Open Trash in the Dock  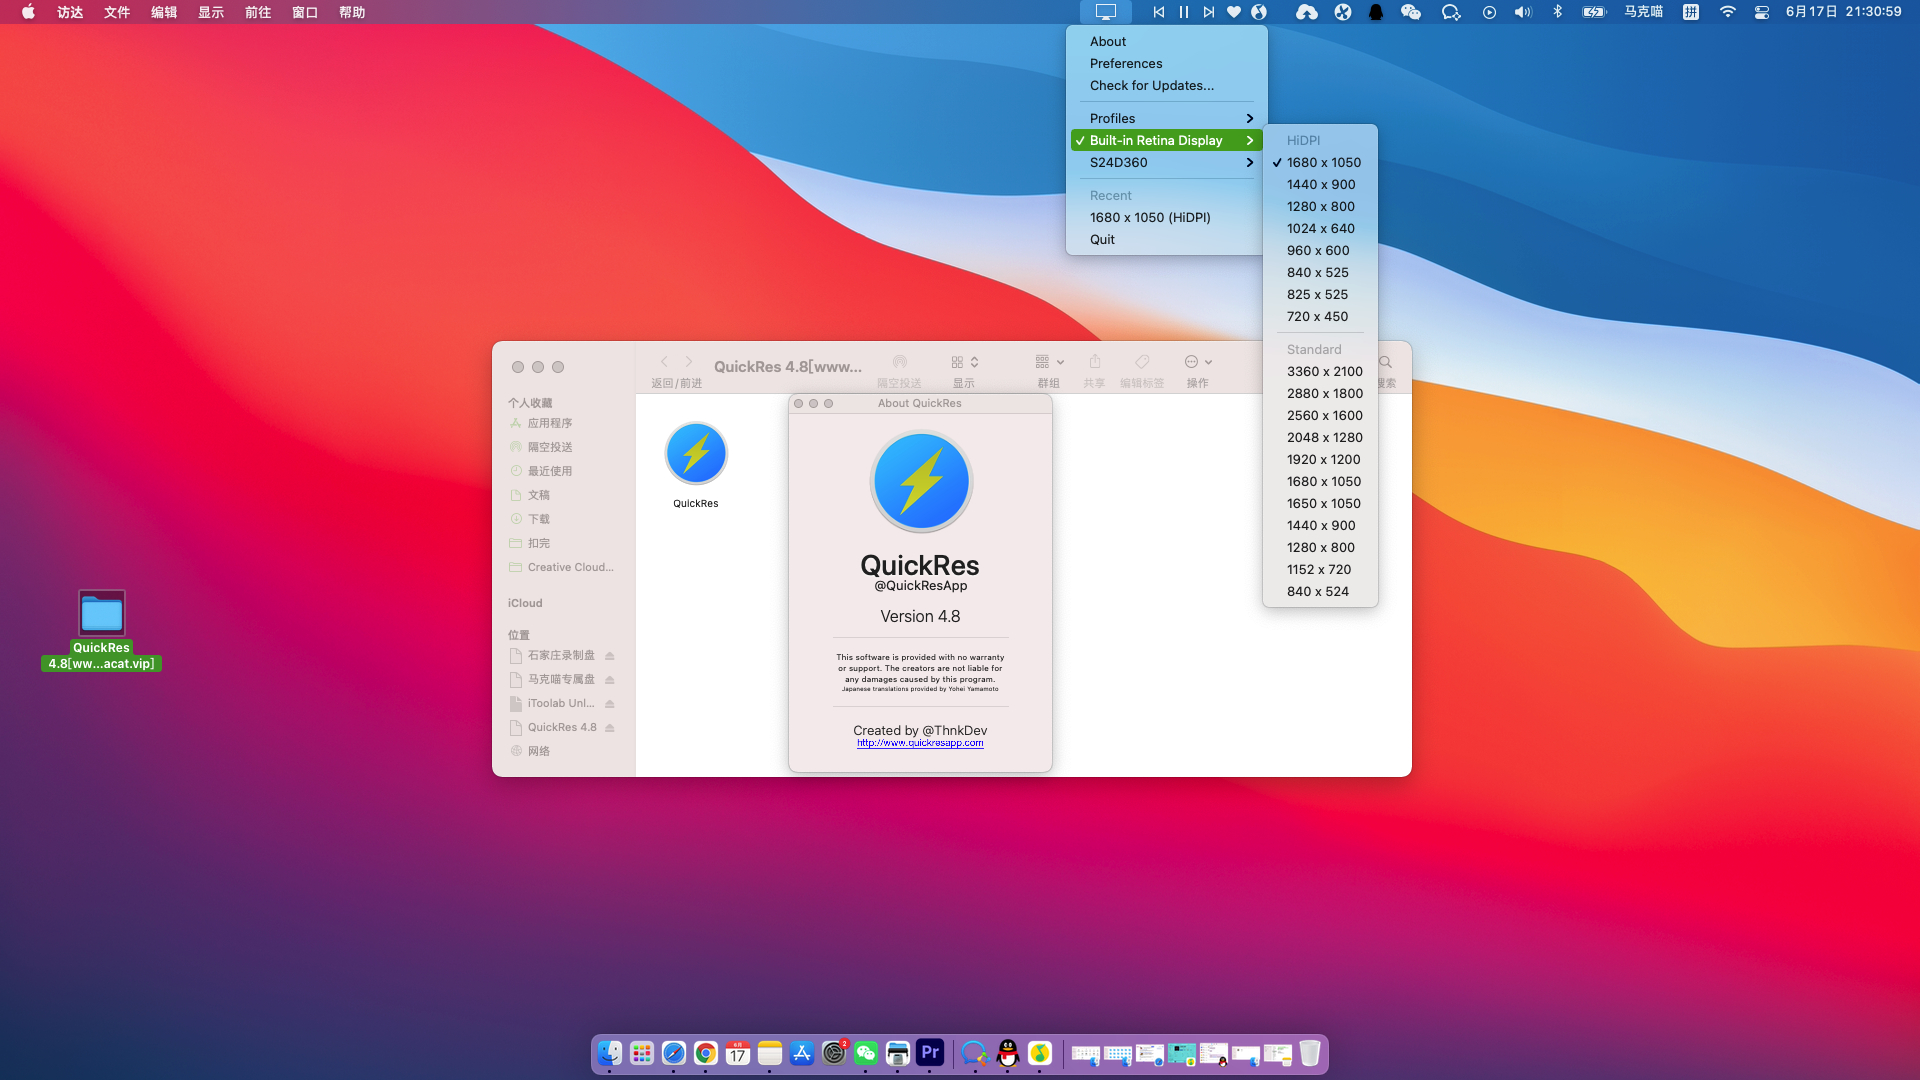click(1310, 1053)
